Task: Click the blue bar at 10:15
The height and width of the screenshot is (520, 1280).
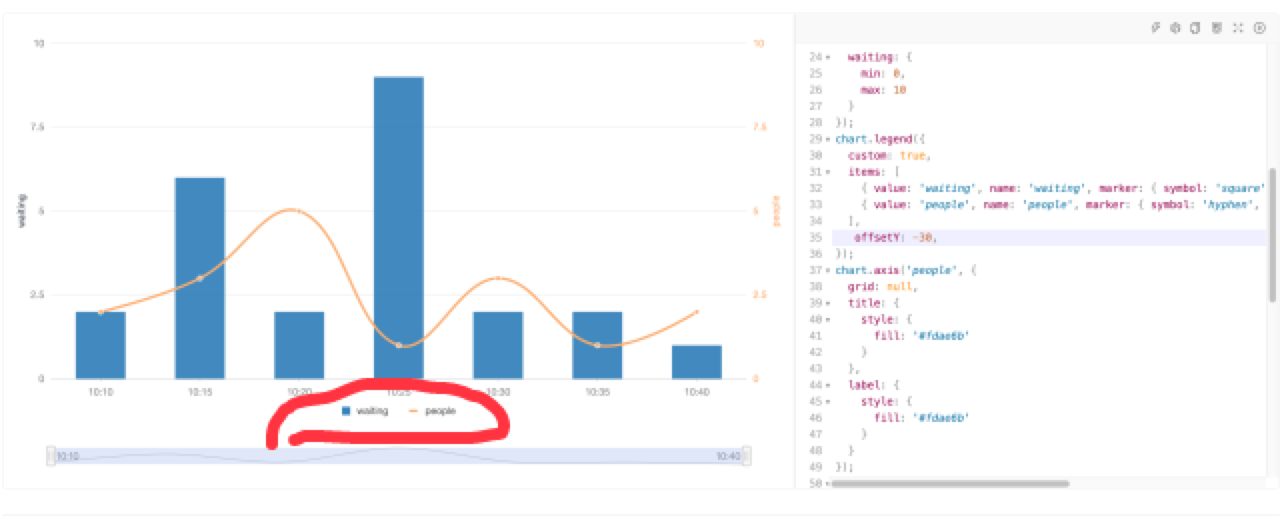Action: tap(200, 278)
